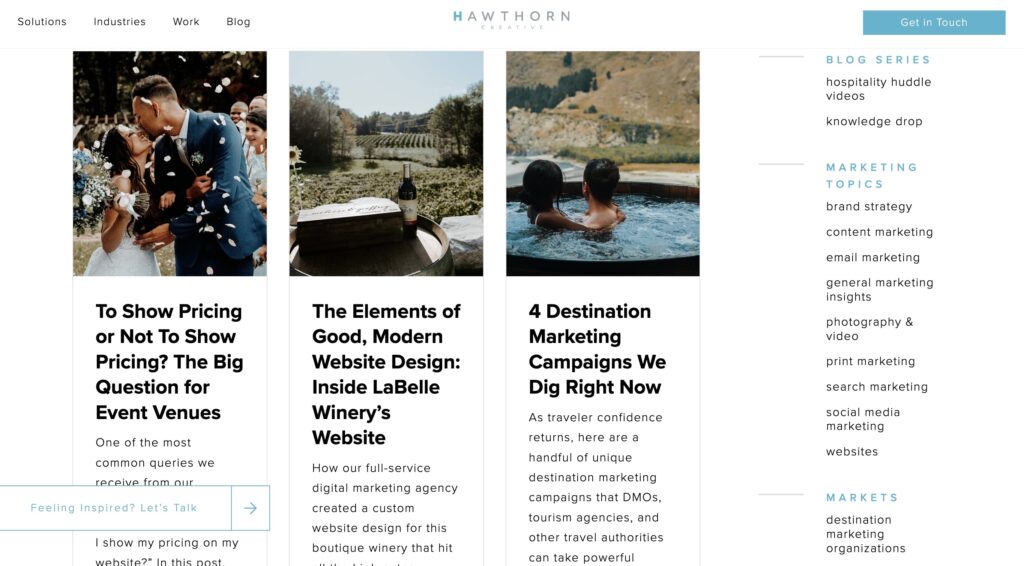Click the arrow icon beside Let's Talk

tap(250, 508)
